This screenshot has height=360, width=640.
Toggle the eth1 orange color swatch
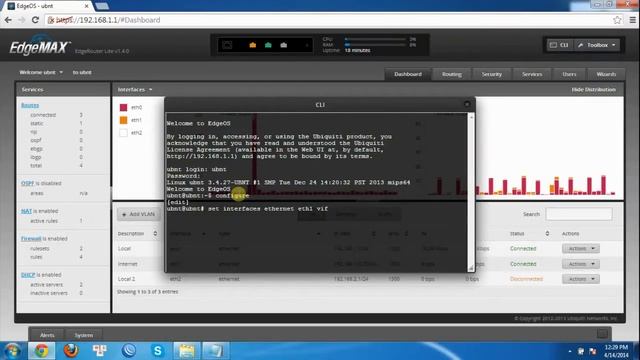click(123, 120)
